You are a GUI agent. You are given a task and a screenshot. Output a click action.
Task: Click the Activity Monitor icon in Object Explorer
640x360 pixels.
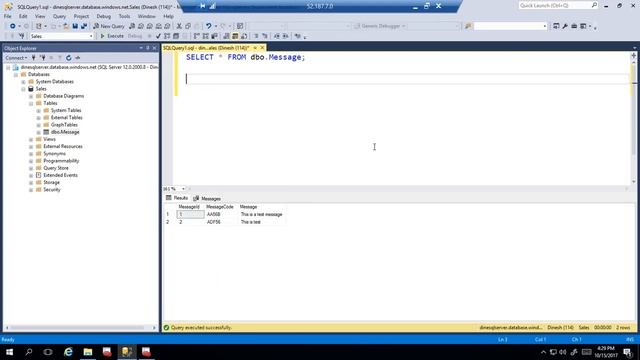pos(78,58)
